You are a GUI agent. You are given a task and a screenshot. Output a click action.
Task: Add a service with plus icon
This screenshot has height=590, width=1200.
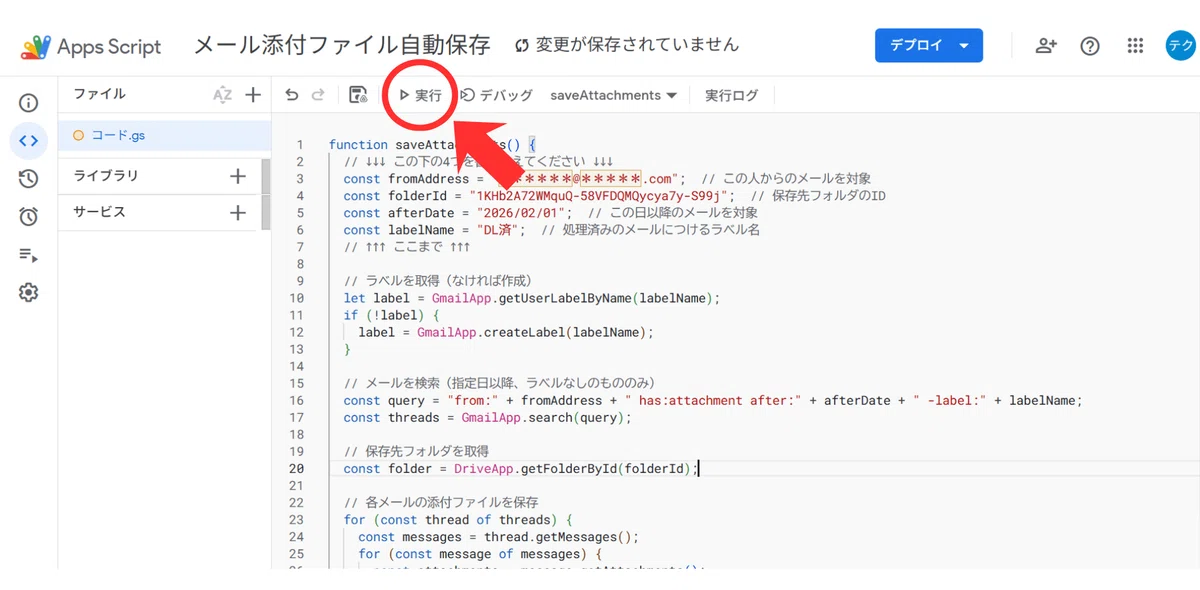[x=238, y=212]
